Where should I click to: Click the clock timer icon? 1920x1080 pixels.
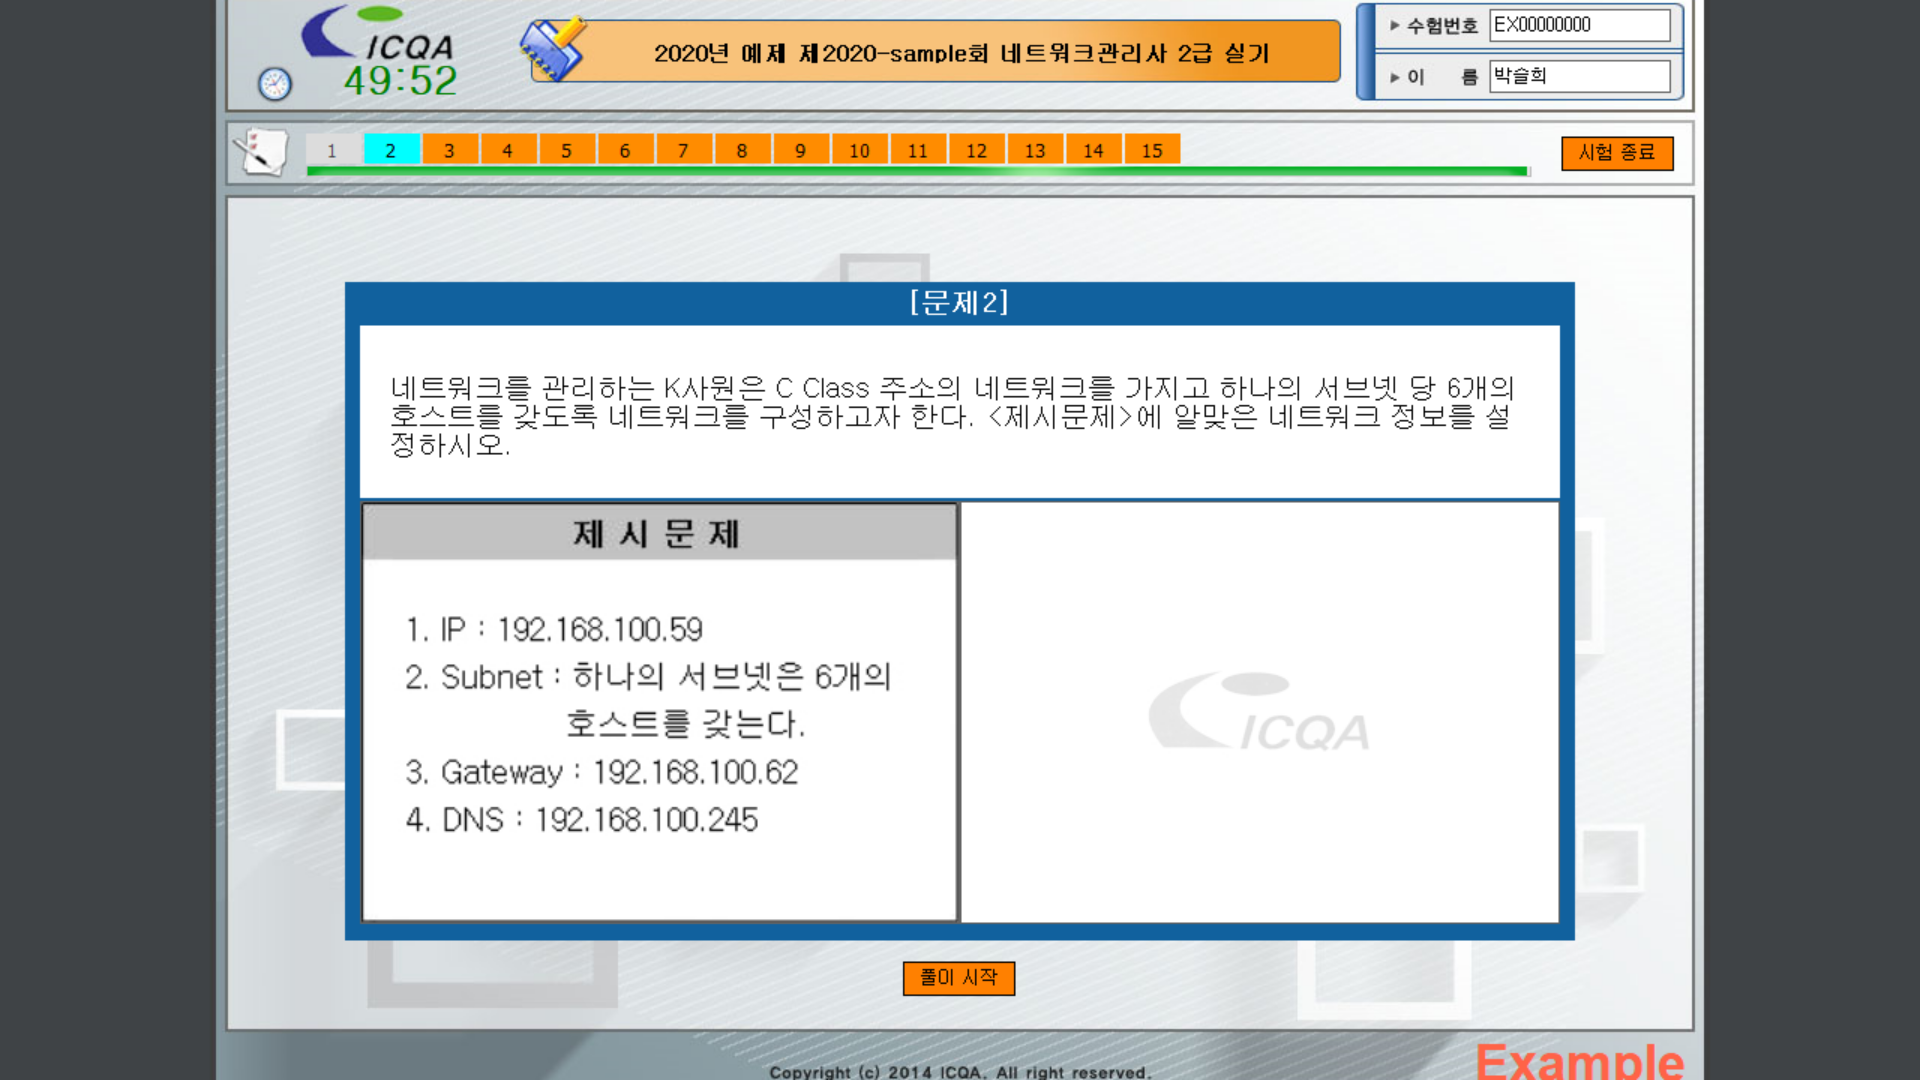point(275,84)
